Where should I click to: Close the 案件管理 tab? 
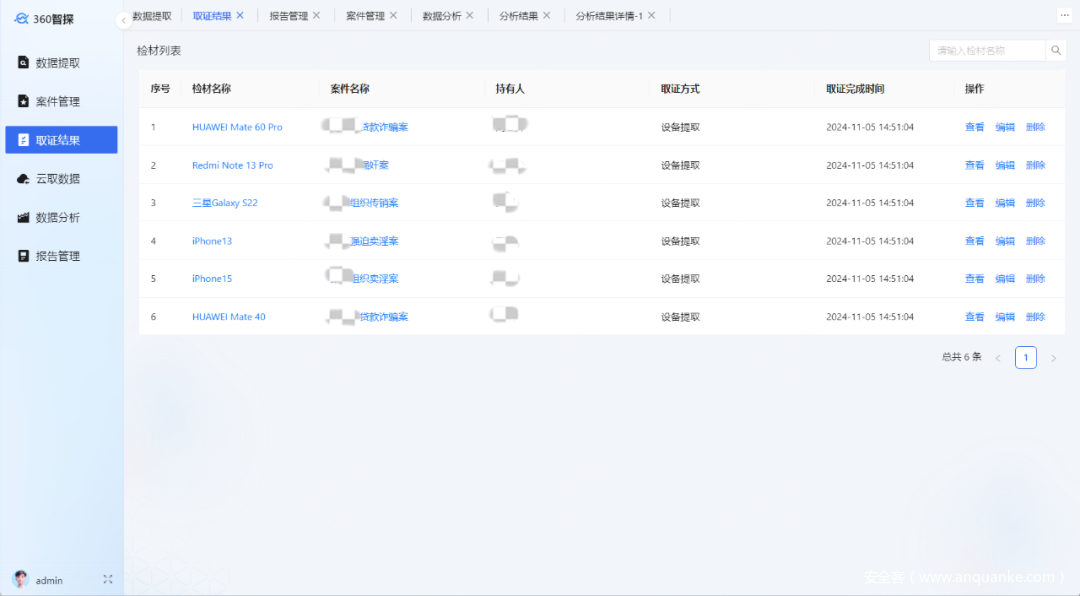[x=393, y=16]
